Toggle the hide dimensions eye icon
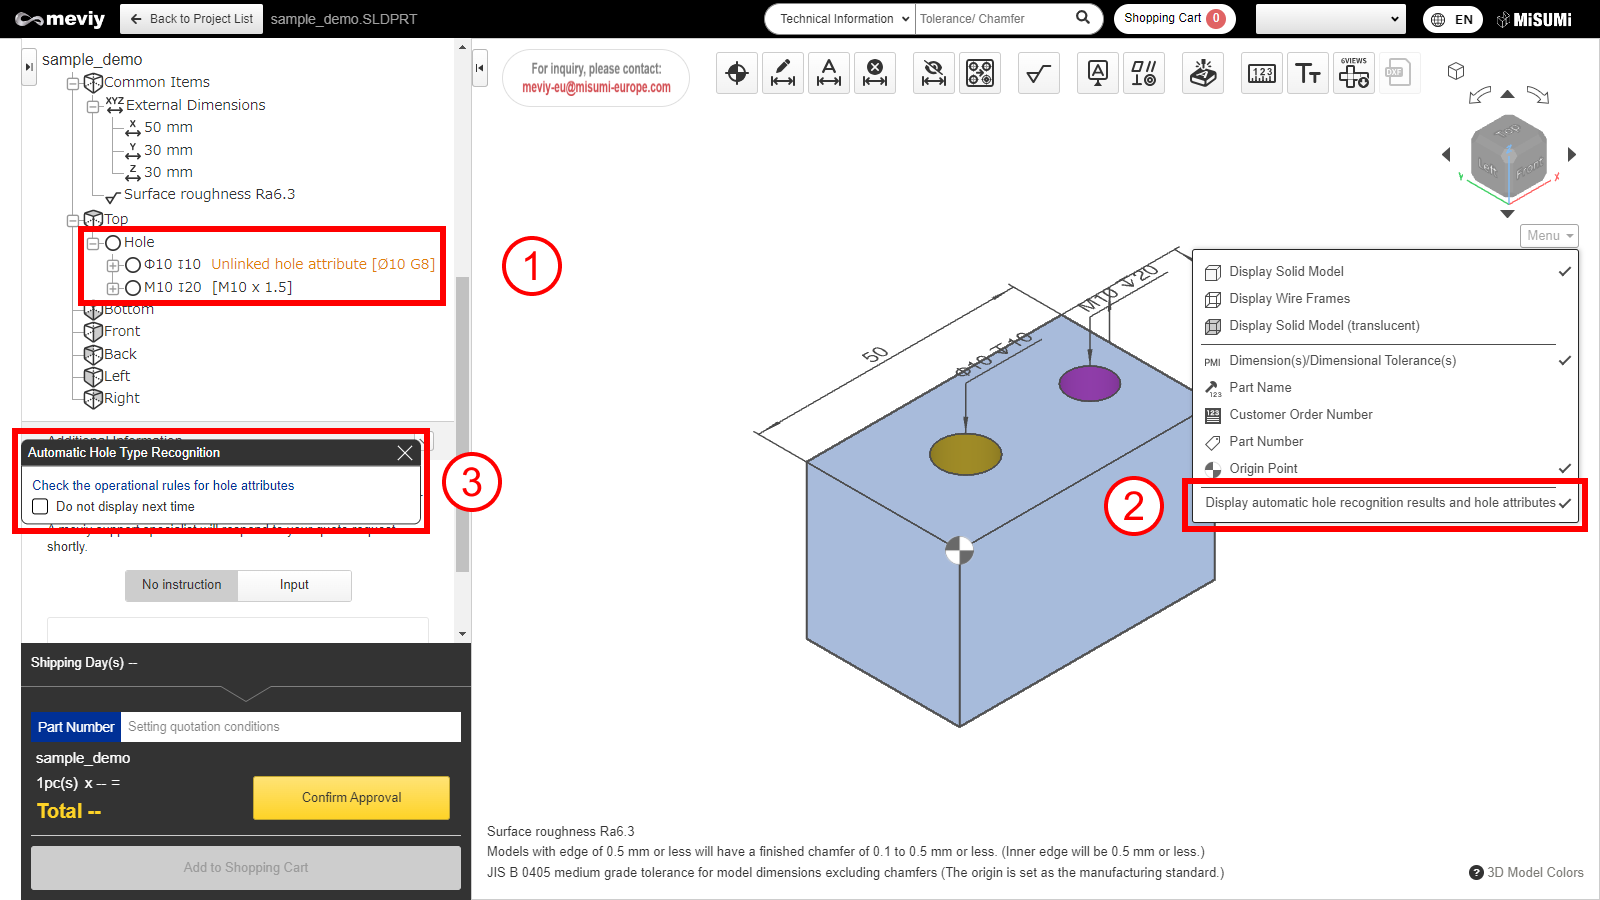 pos(934,73)
